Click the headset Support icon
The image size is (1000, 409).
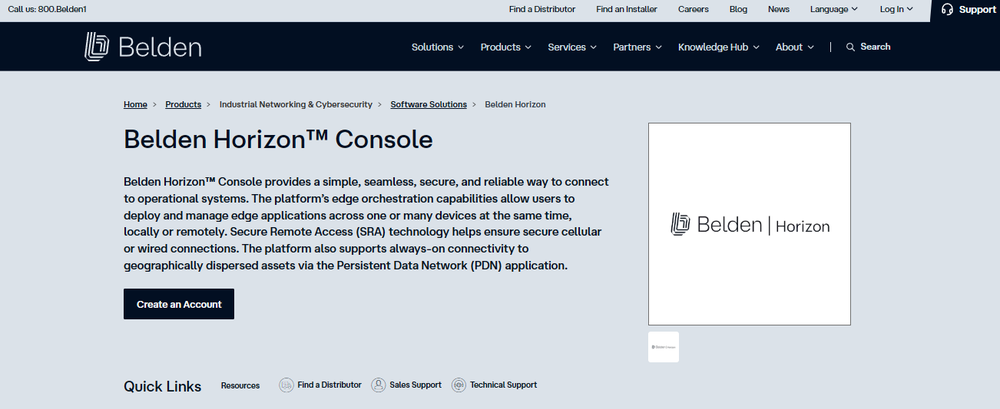click(x=947, y=10)
